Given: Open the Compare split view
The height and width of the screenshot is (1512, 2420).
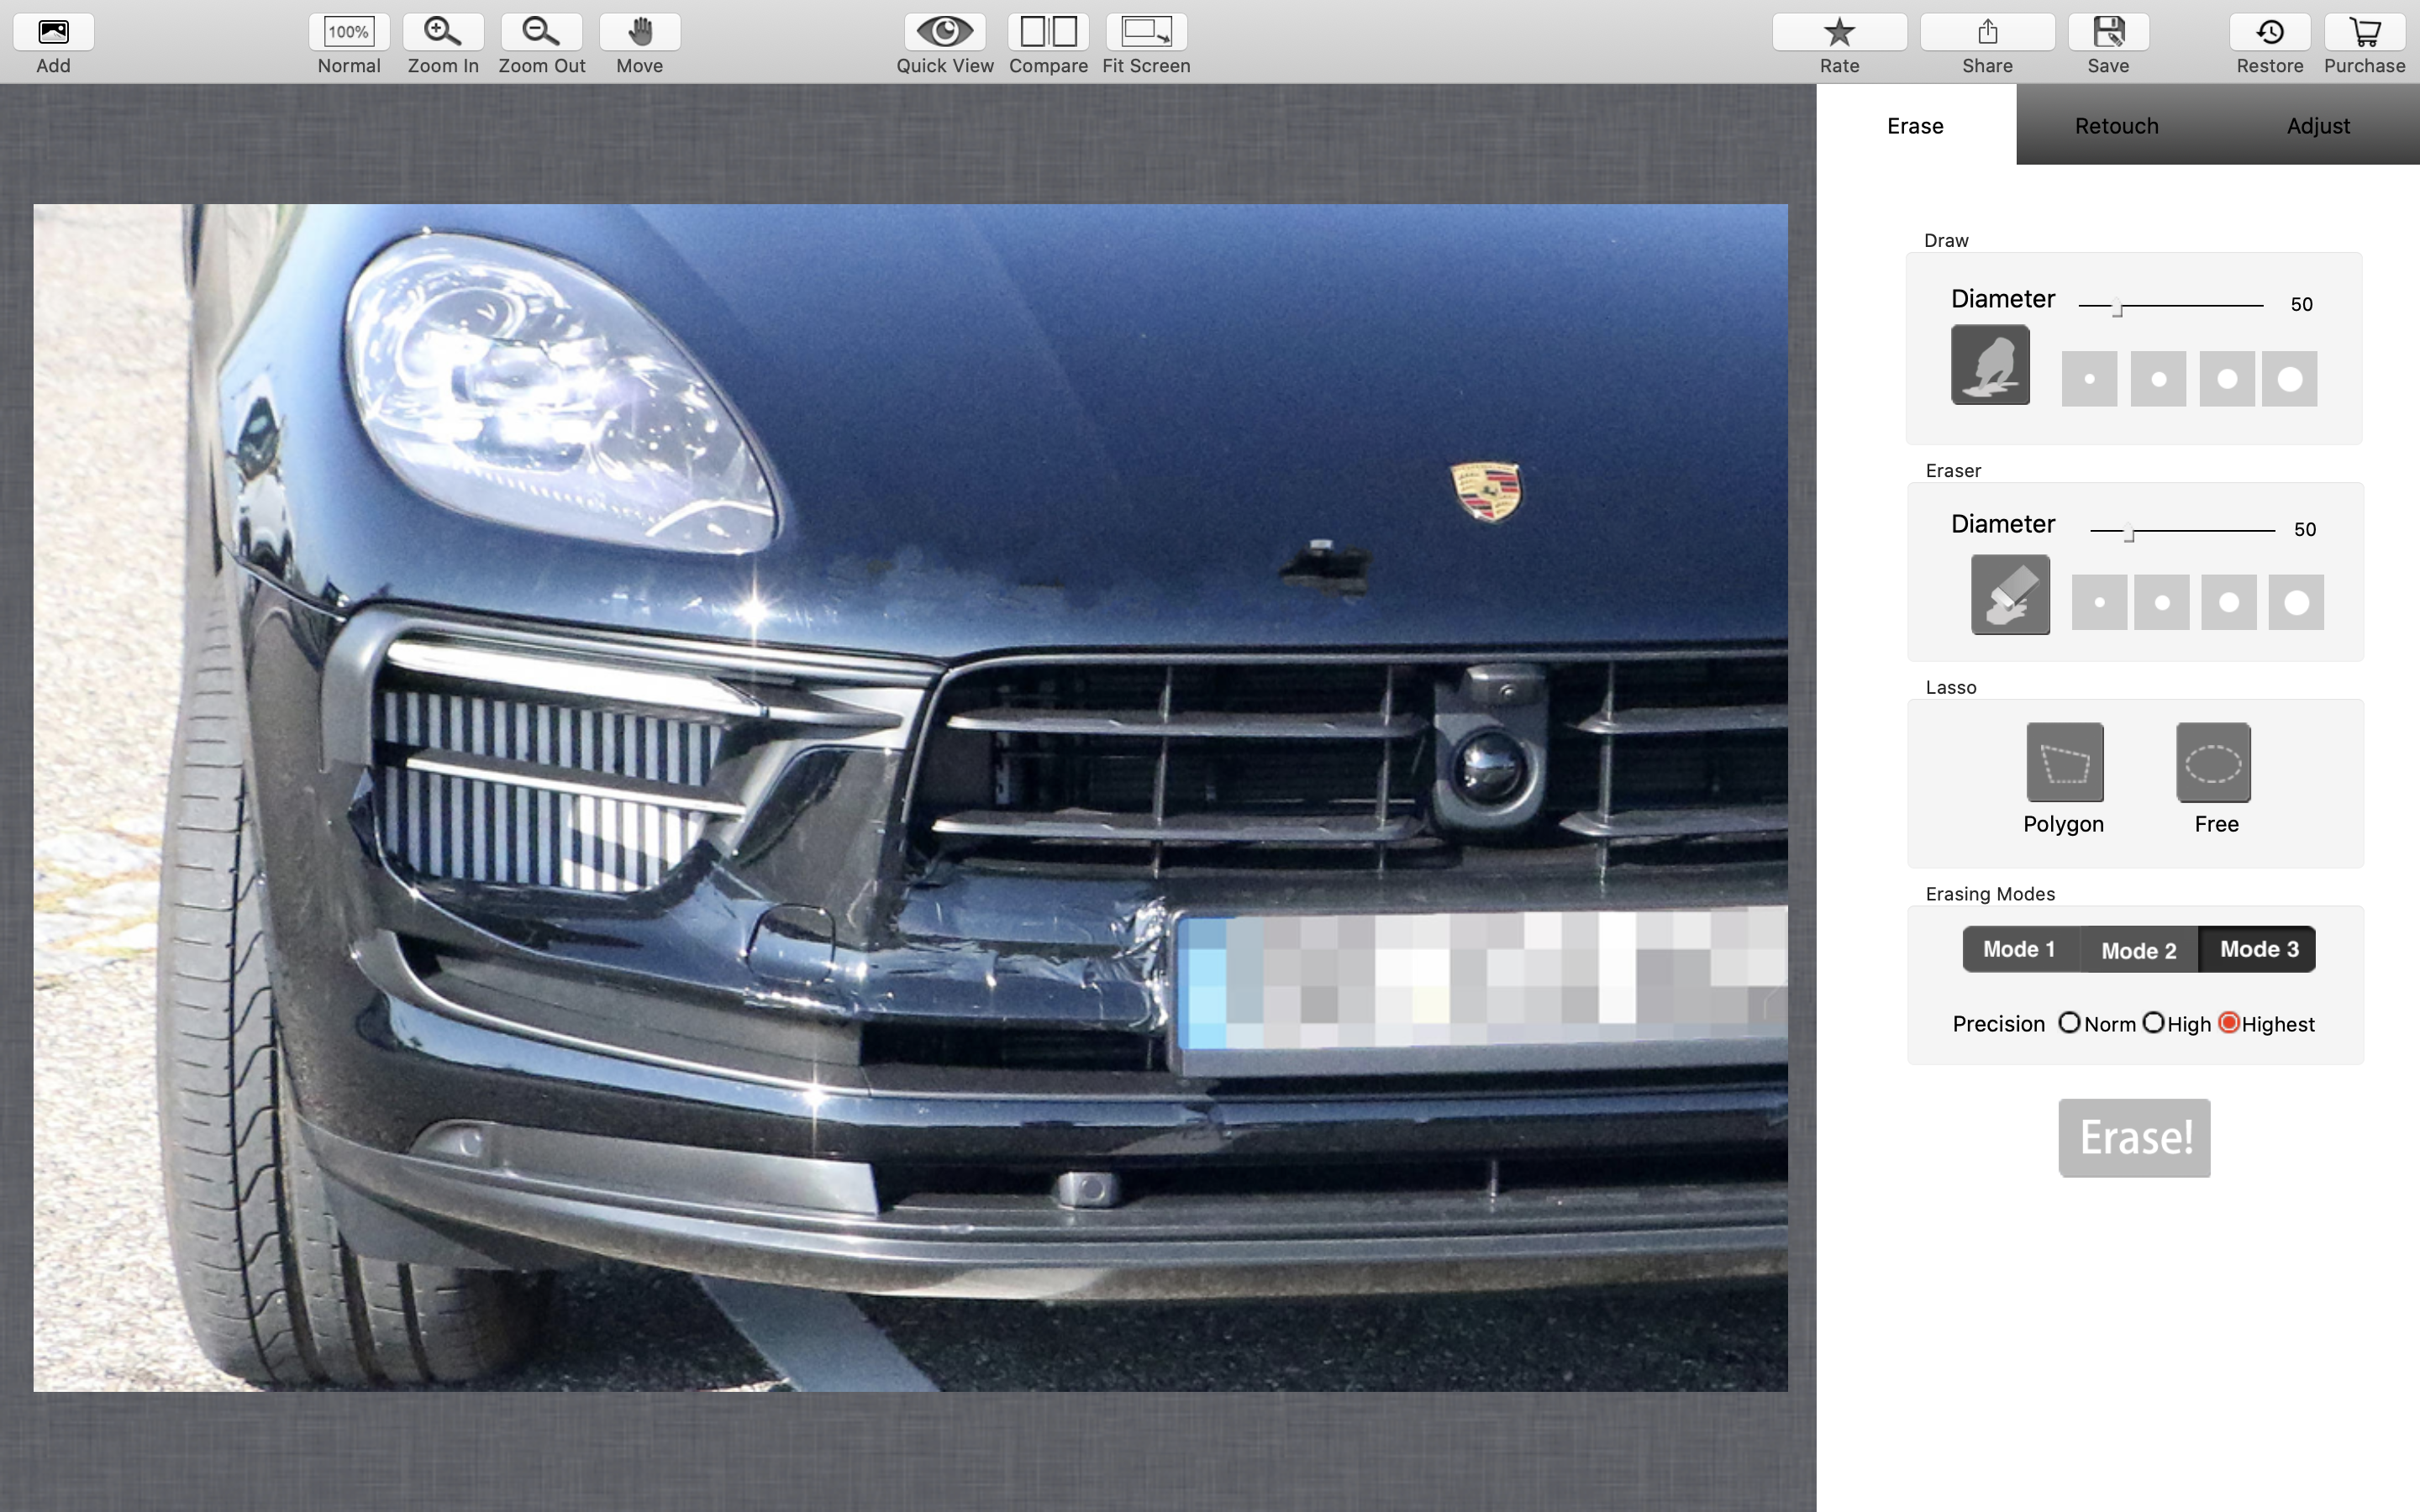Looking at the screenshot, I should pyautogui.click(x=1048, y=32).
